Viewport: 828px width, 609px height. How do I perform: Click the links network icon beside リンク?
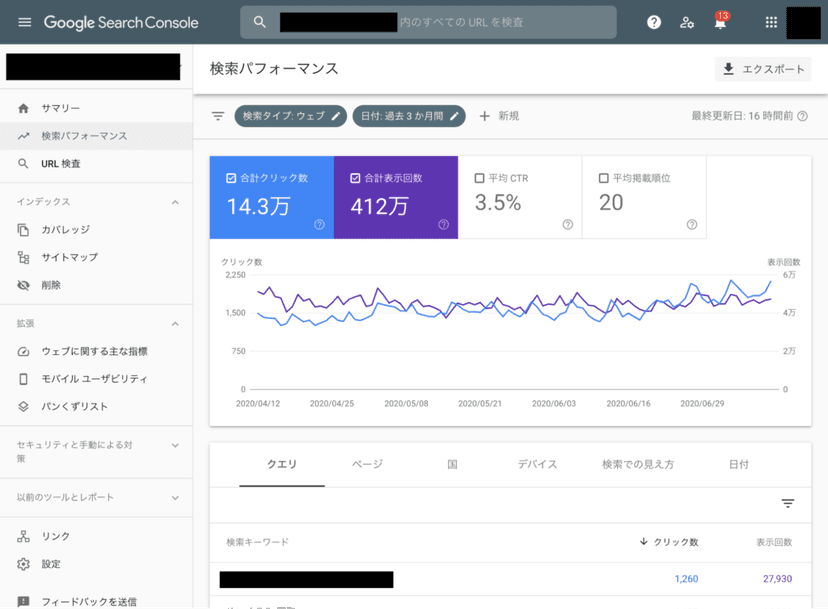pyautogui.click(x=23, y=536)
